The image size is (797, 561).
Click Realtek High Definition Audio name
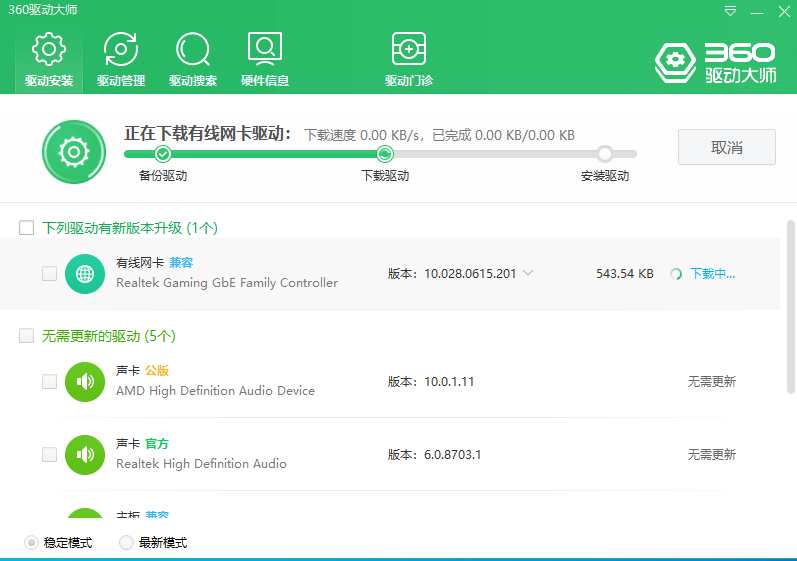pos(201,464)
